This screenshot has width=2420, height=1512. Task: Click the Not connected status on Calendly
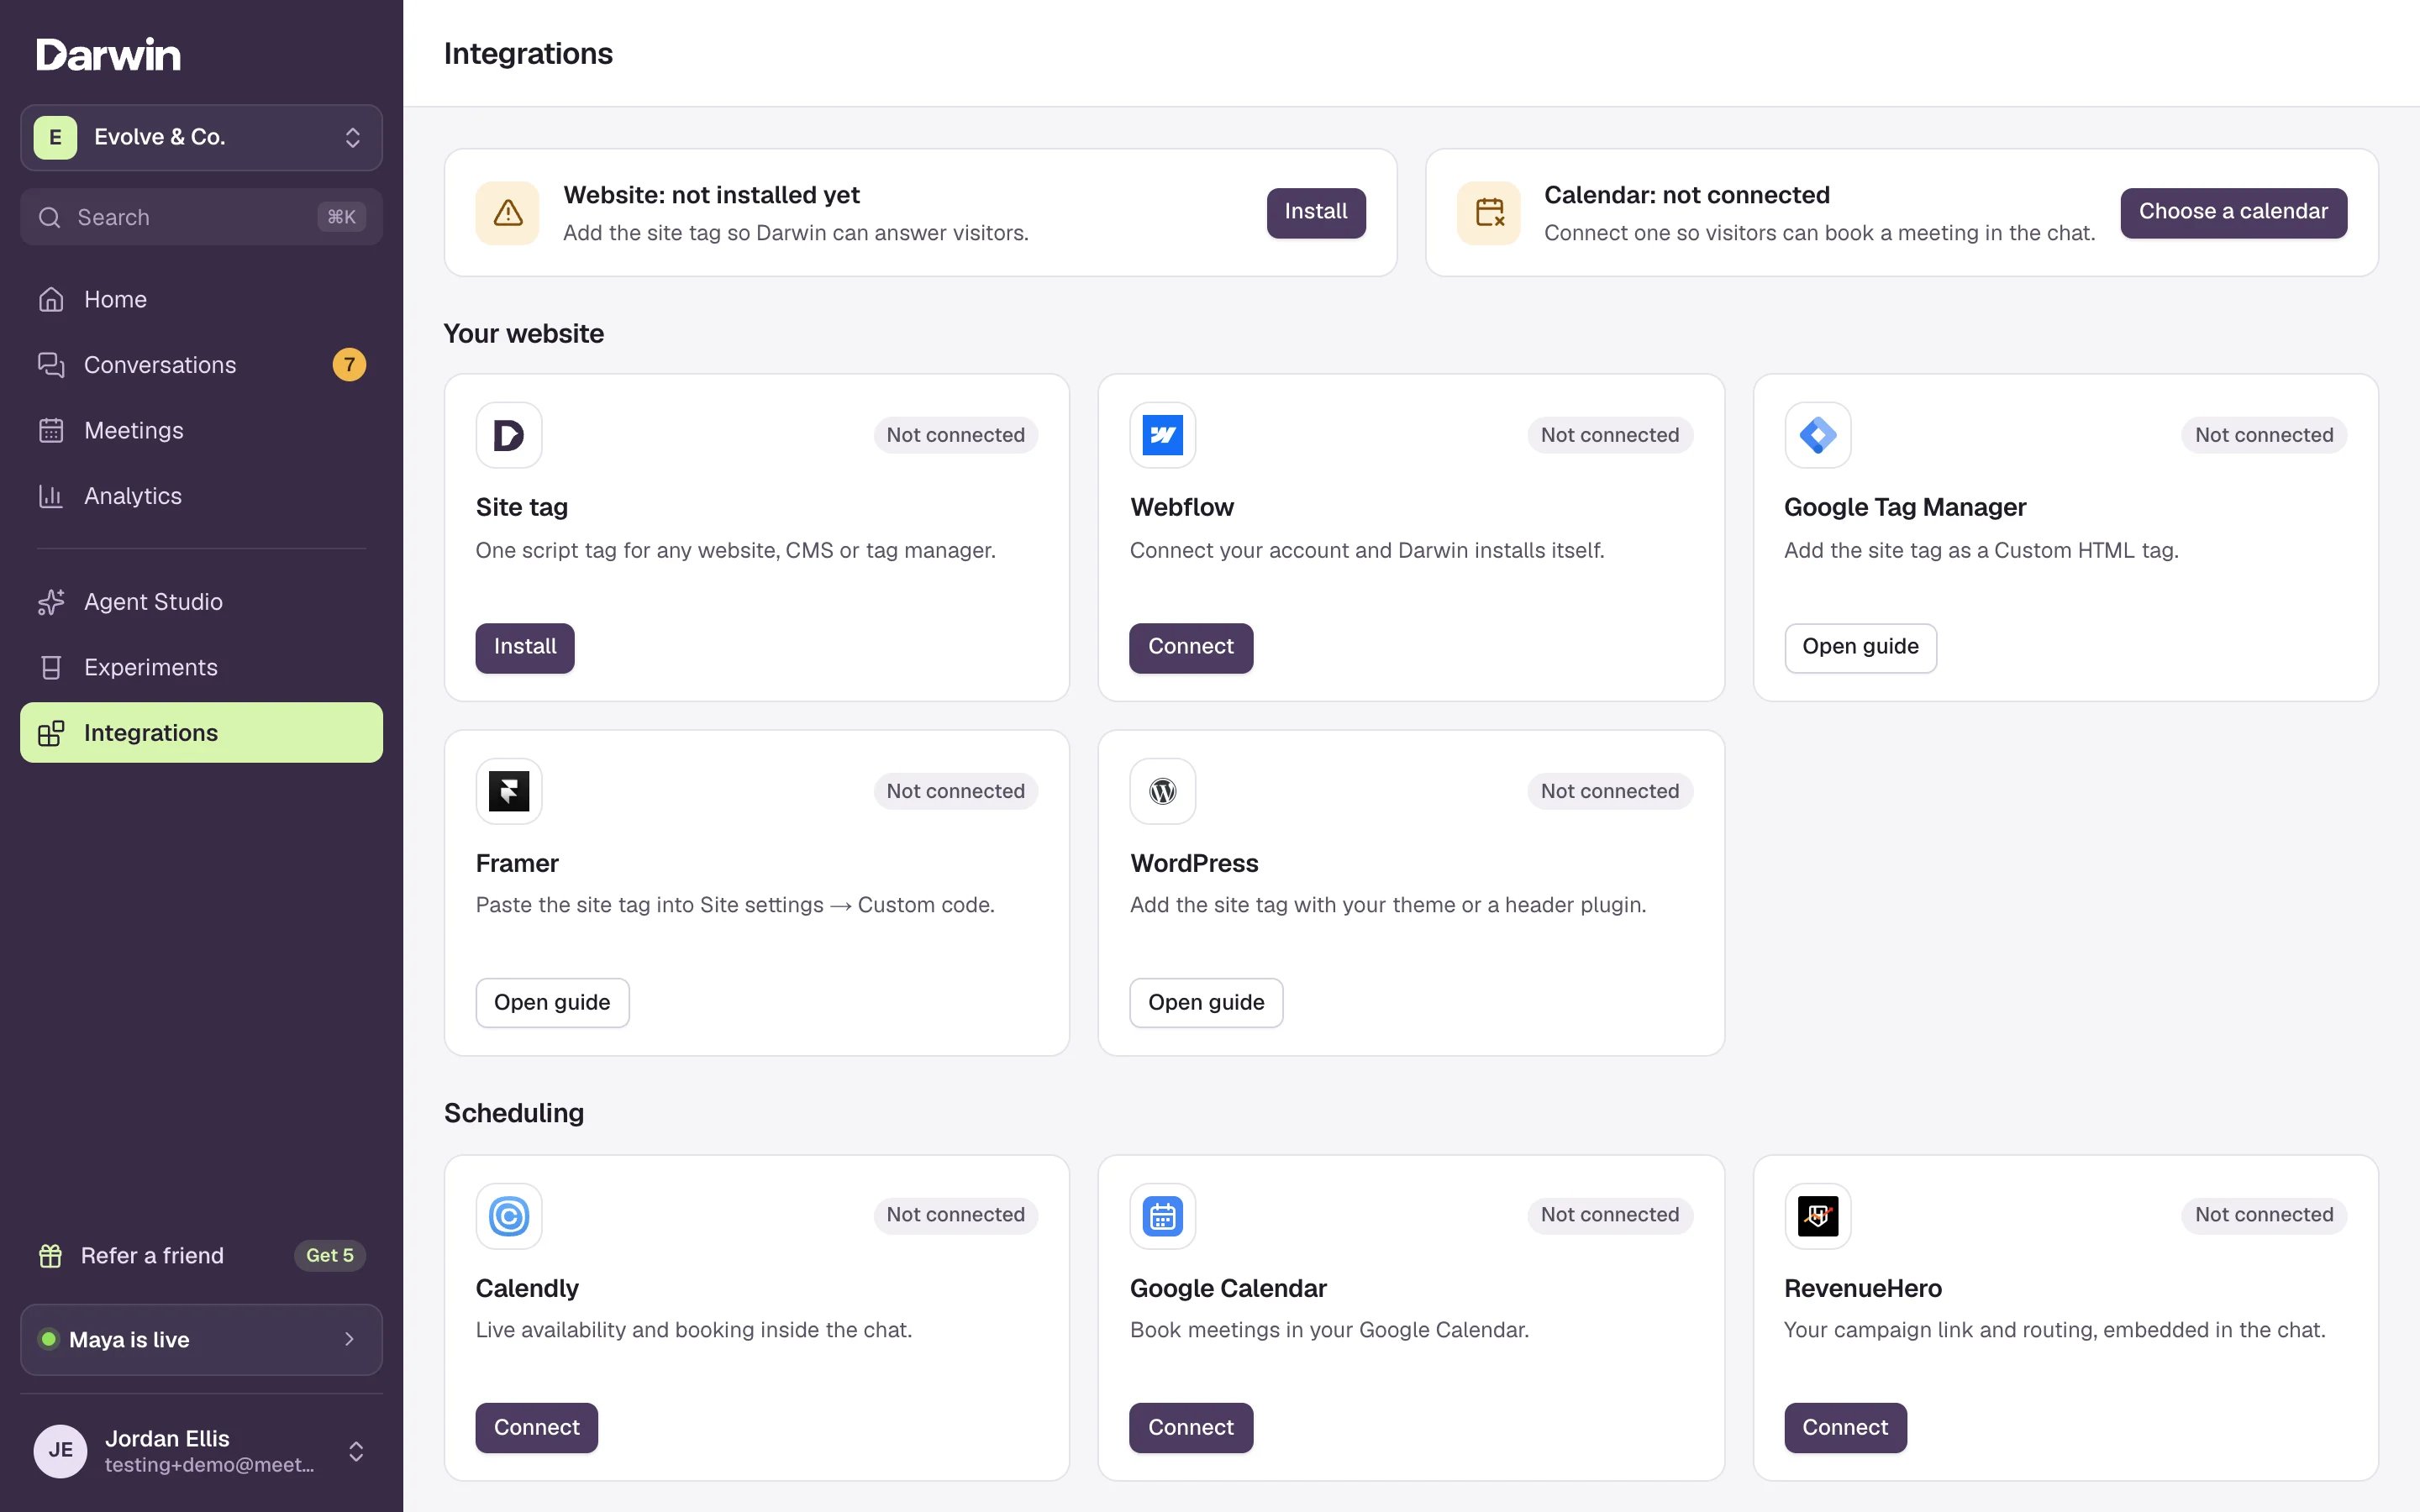956,1215
